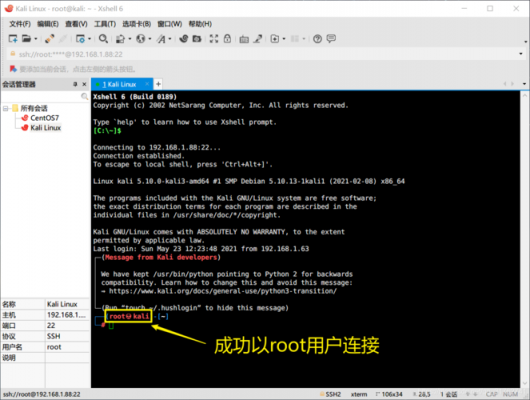Image resolution: width=530 pixels, height=400 pixels.
Task: Open the 选项卡(B) menu
Action: [x=137, y=24]
